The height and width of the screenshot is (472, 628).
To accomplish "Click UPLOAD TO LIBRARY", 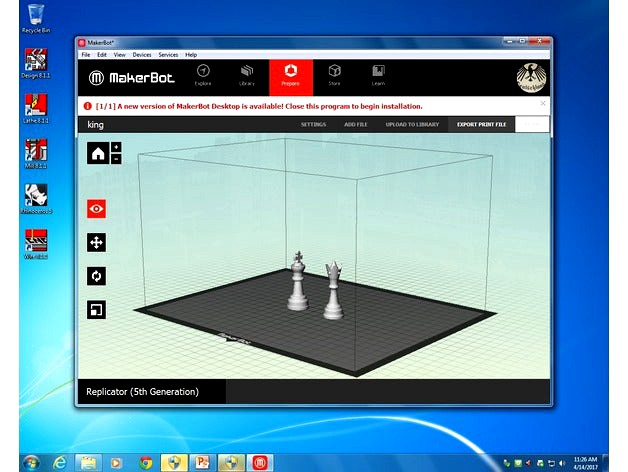I will point(411,125).
